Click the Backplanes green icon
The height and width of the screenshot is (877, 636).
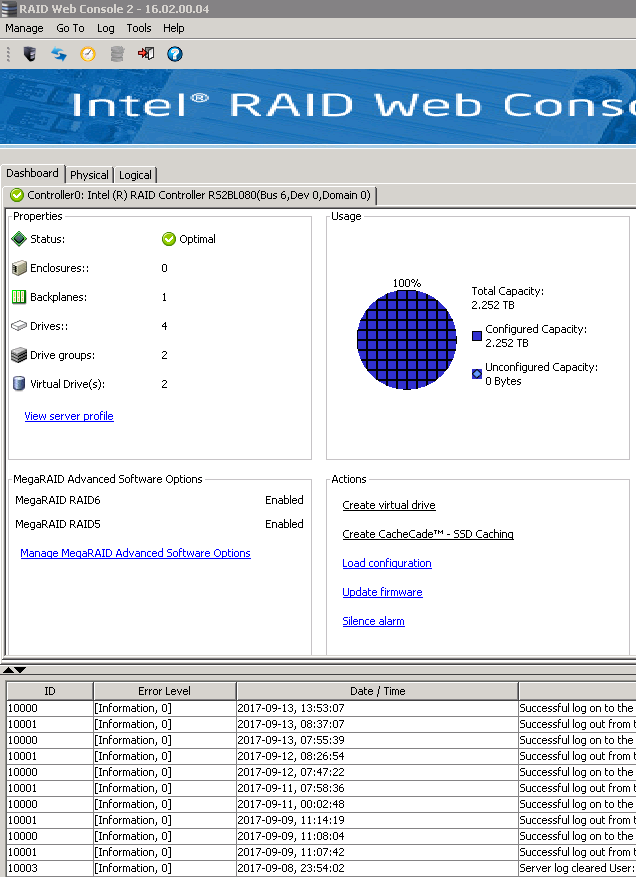coord(19,297)
